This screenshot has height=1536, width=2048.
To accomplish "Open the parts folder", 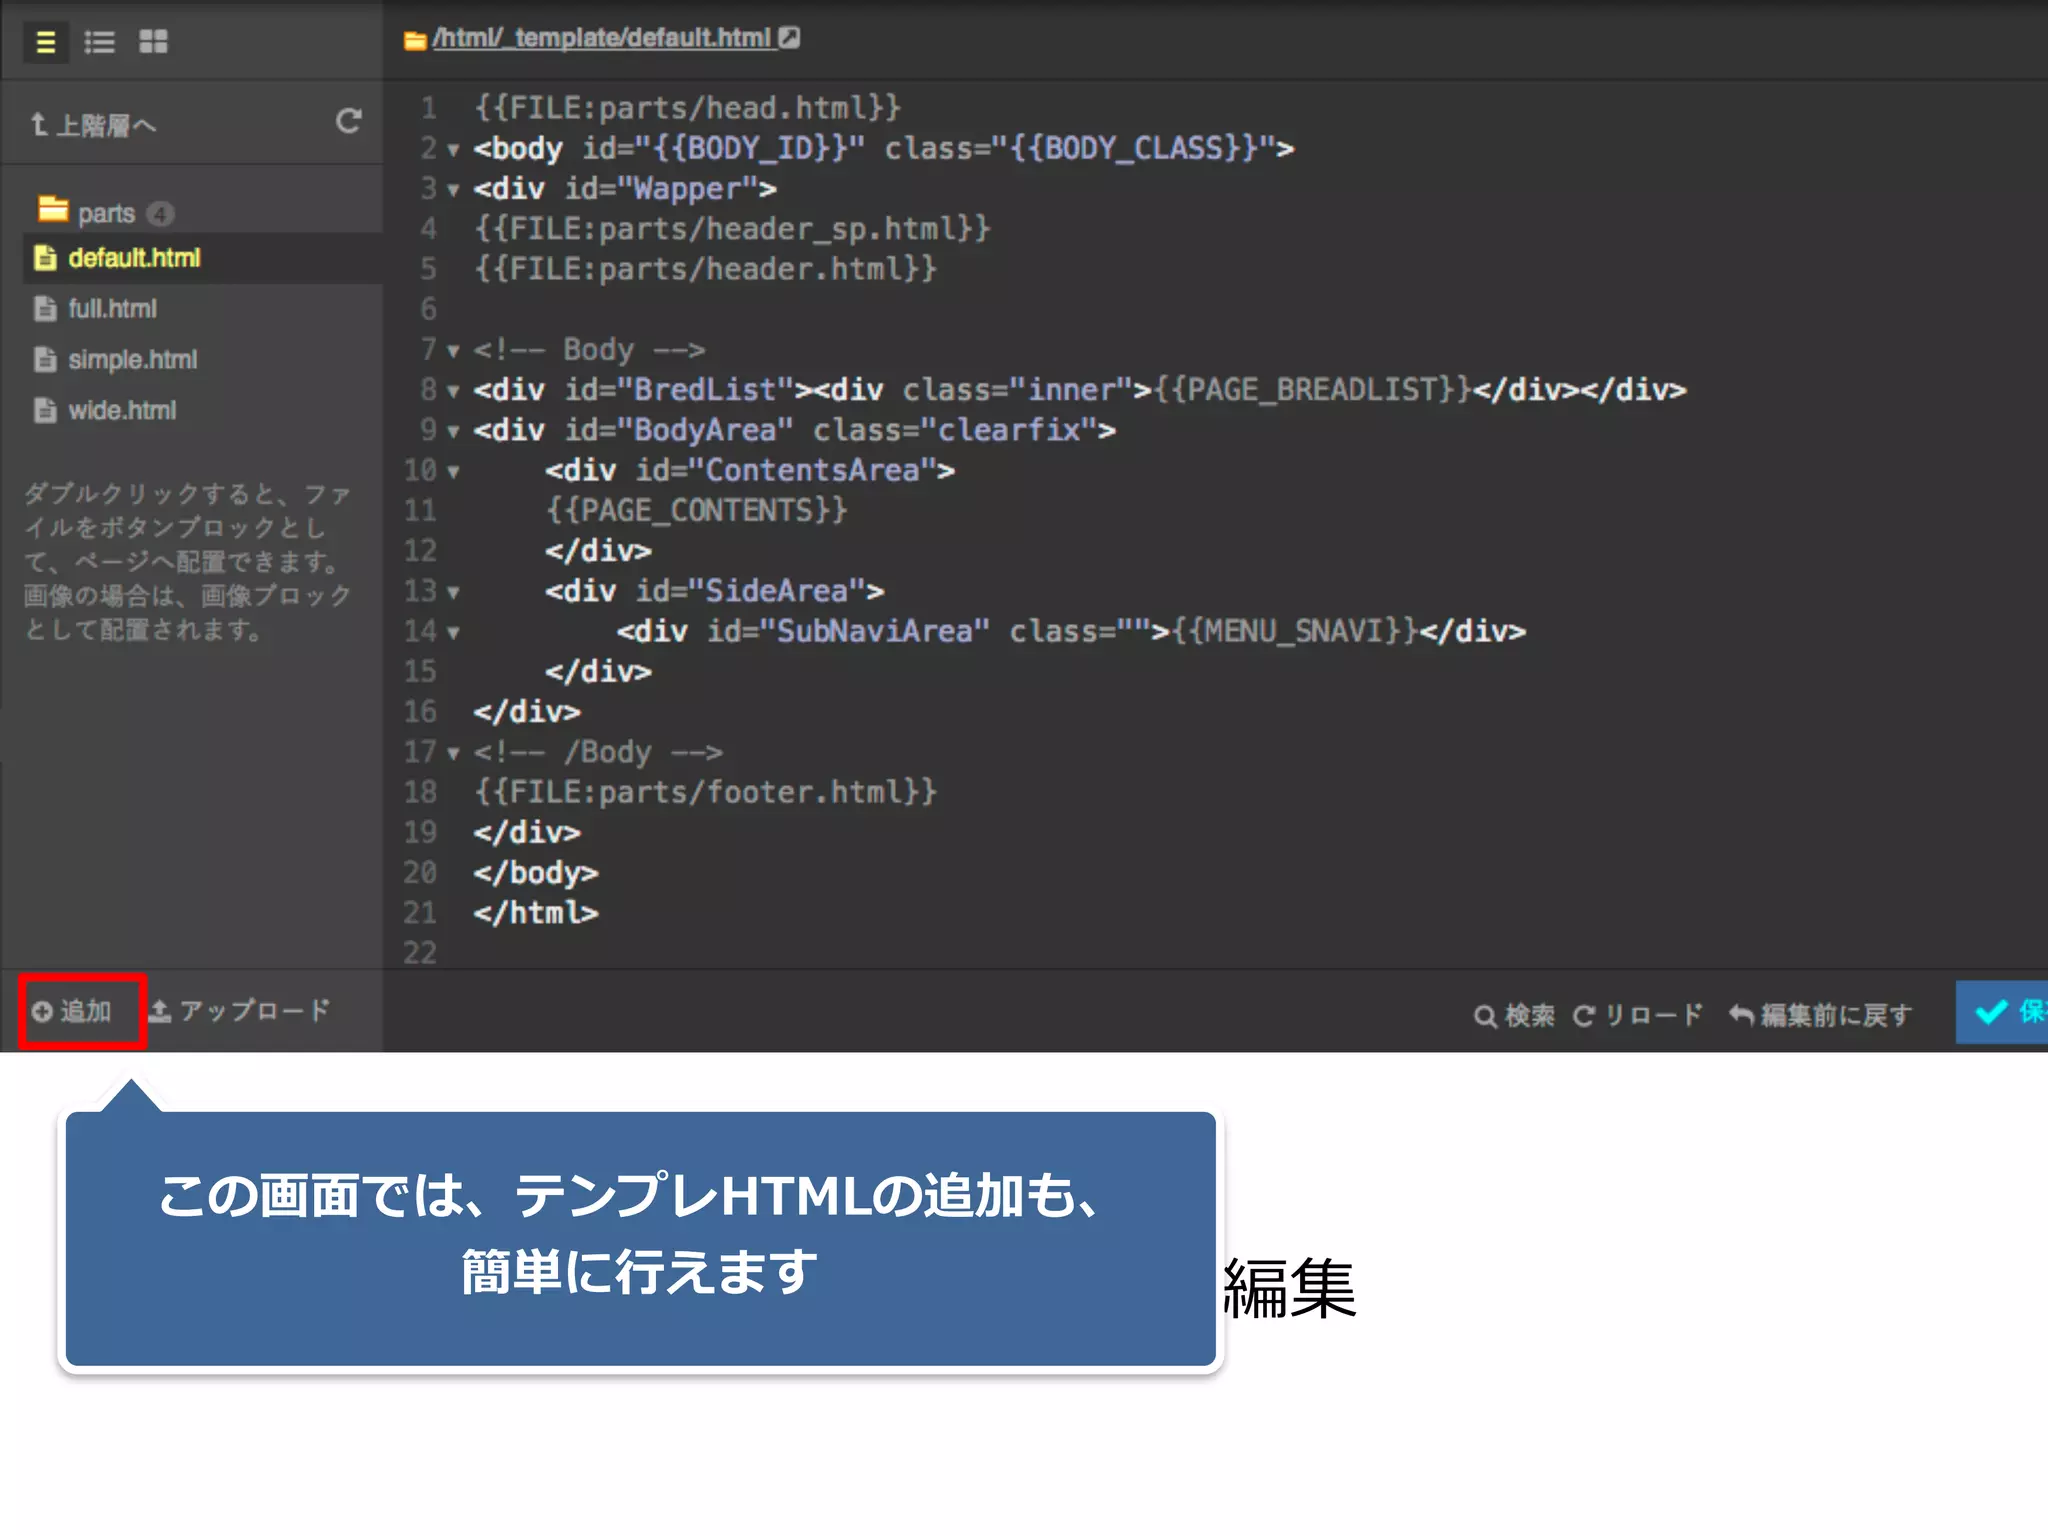I will coord(106,213).
